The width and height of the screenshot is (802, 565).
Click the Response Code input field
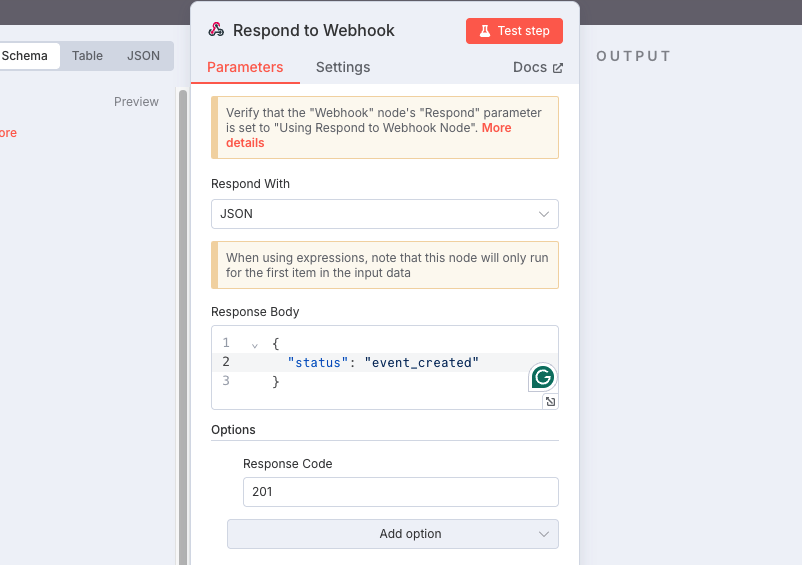tap(400, 492)
